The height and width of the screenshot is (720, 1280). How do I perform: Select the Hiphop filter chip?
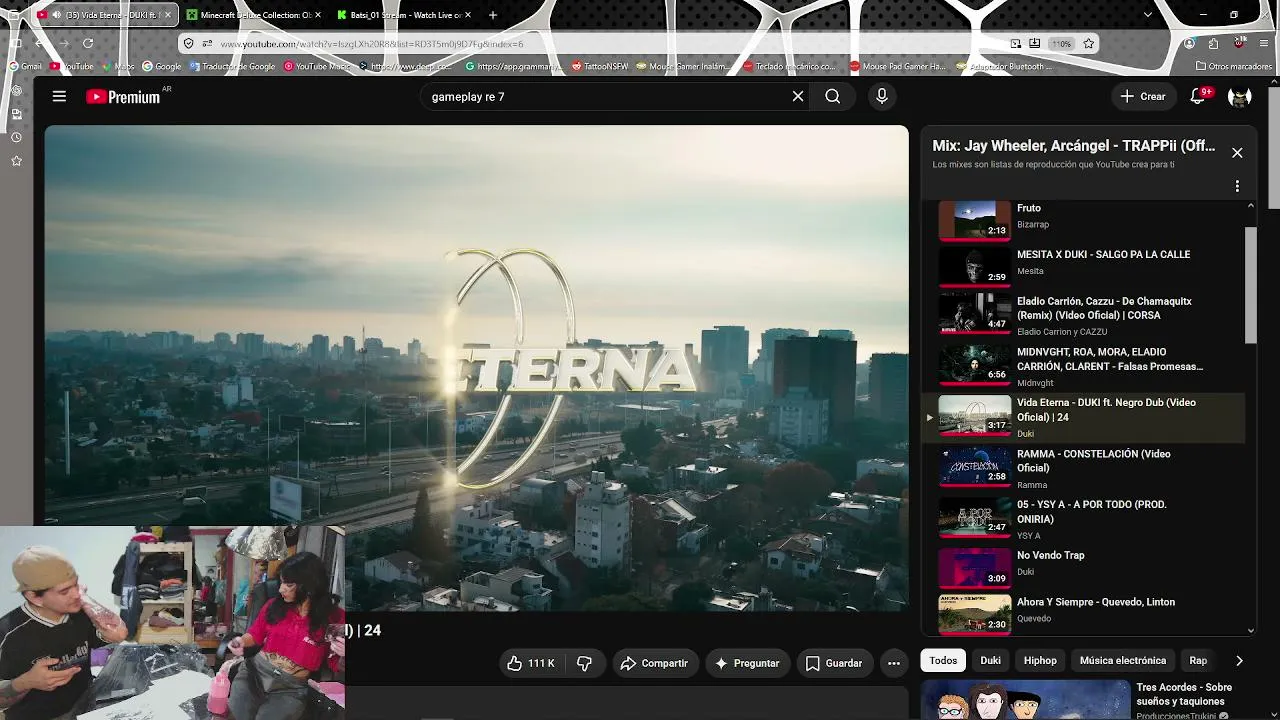pos(1040,660)
